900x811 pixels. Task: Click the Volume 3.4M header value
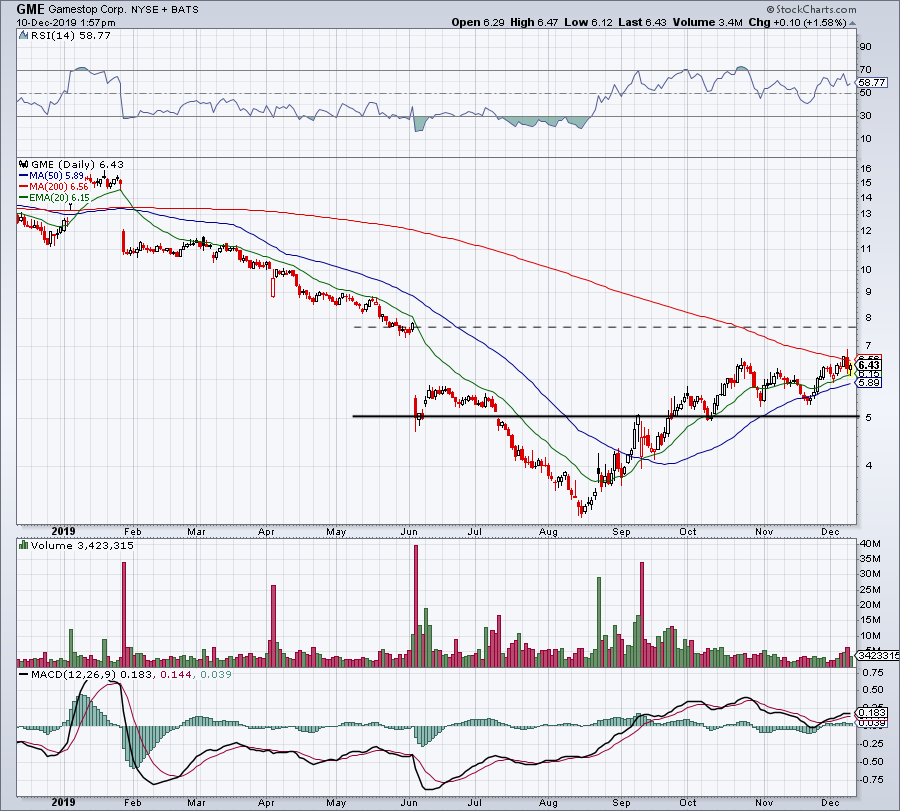(x=707, y=22)
